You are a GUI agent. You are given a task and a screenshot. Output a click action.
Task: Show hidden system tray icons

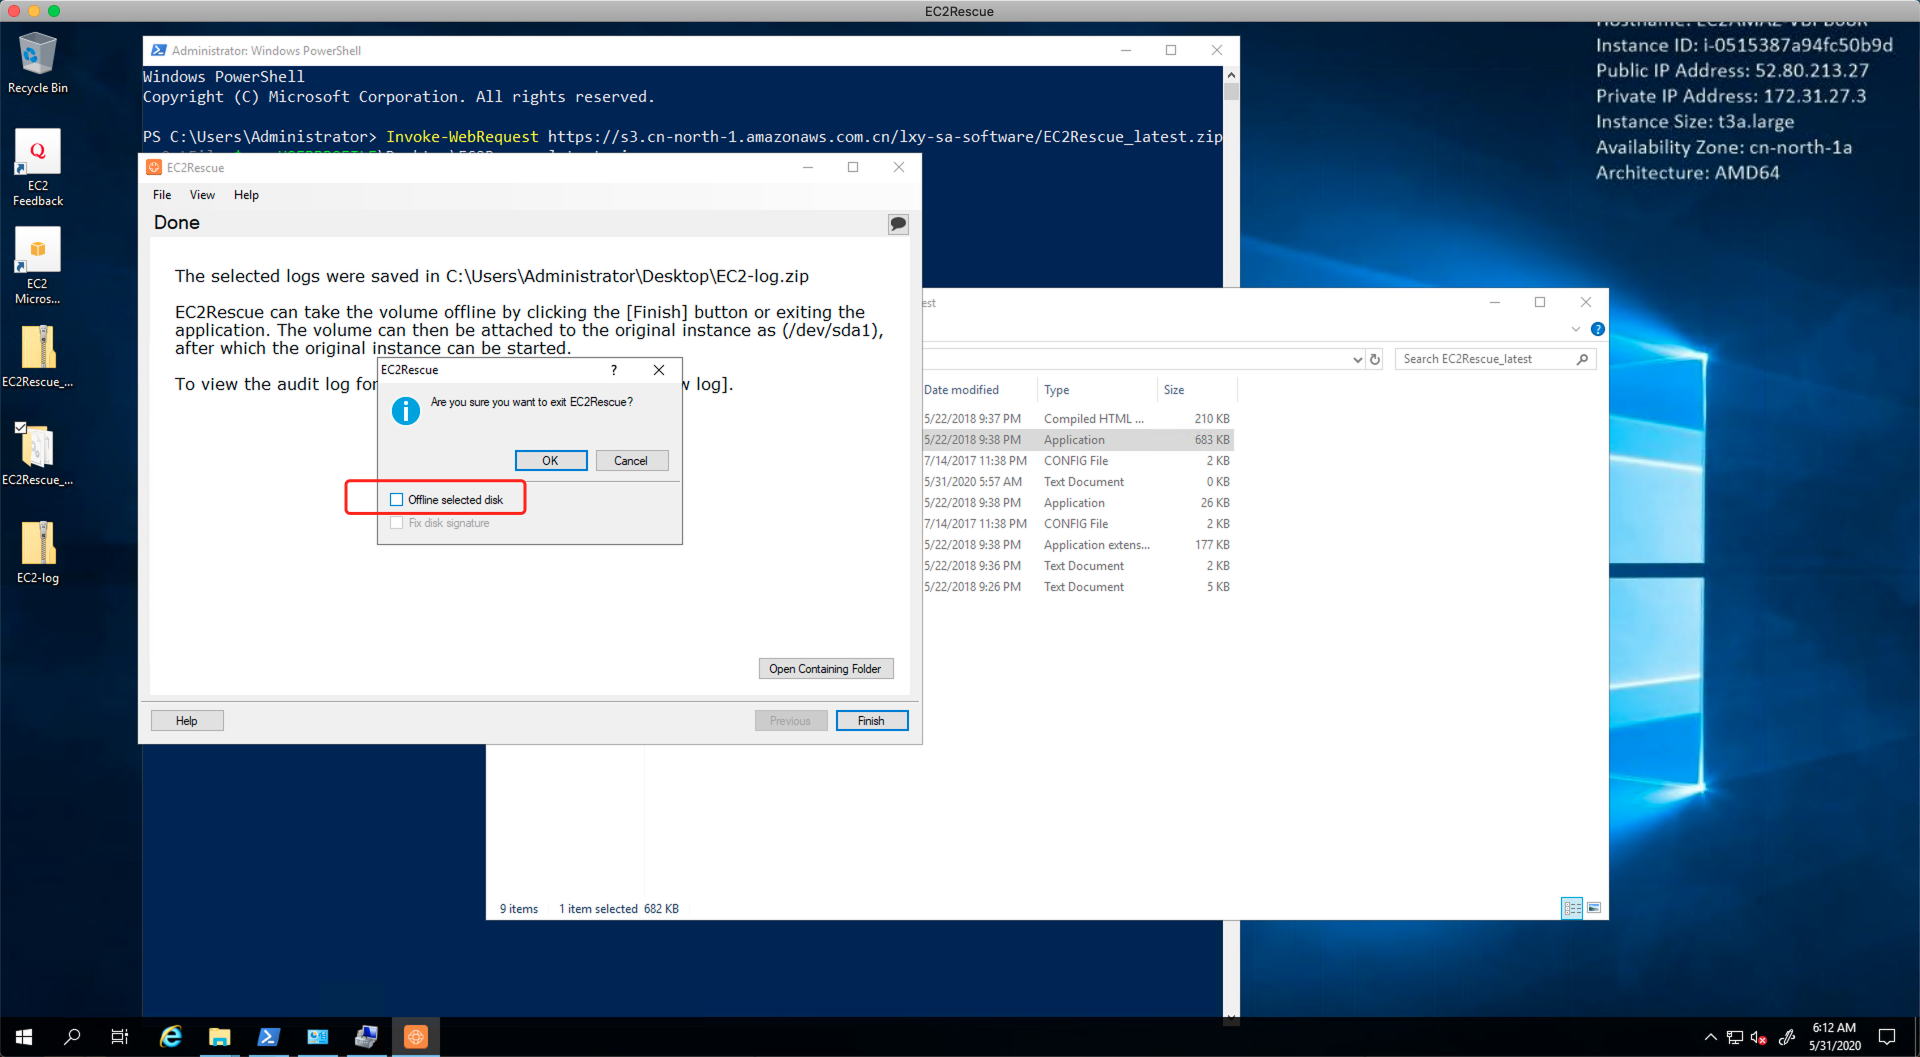1710,1037
